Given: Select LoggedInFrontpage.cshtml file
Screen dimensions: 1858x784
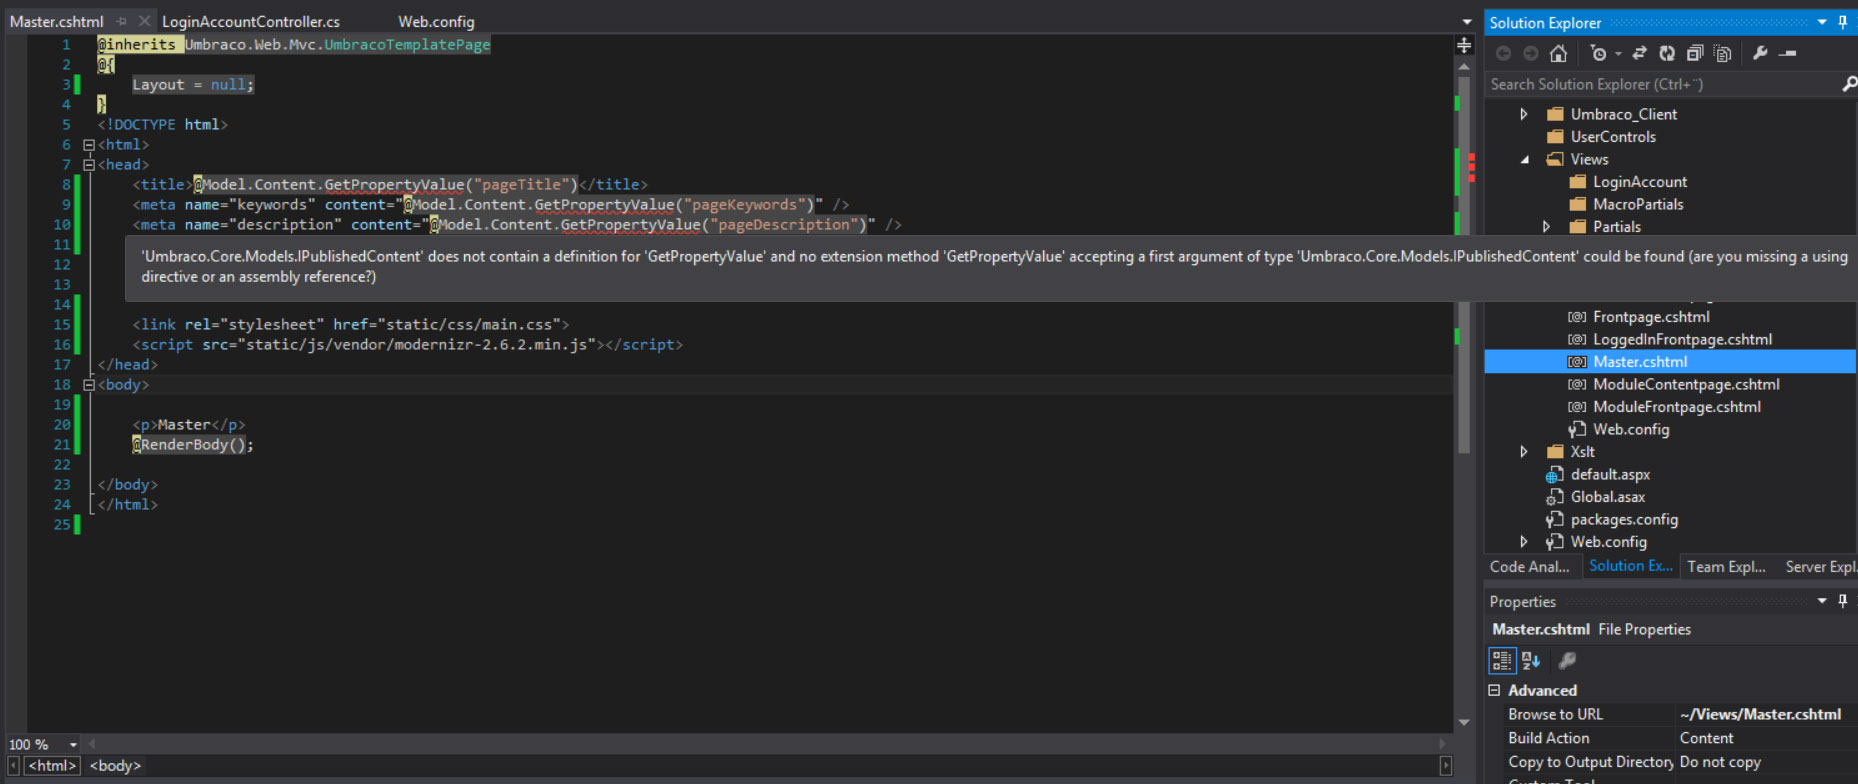Looking at the screenshot, I should pyautogui.click(x=1682, y=340).
